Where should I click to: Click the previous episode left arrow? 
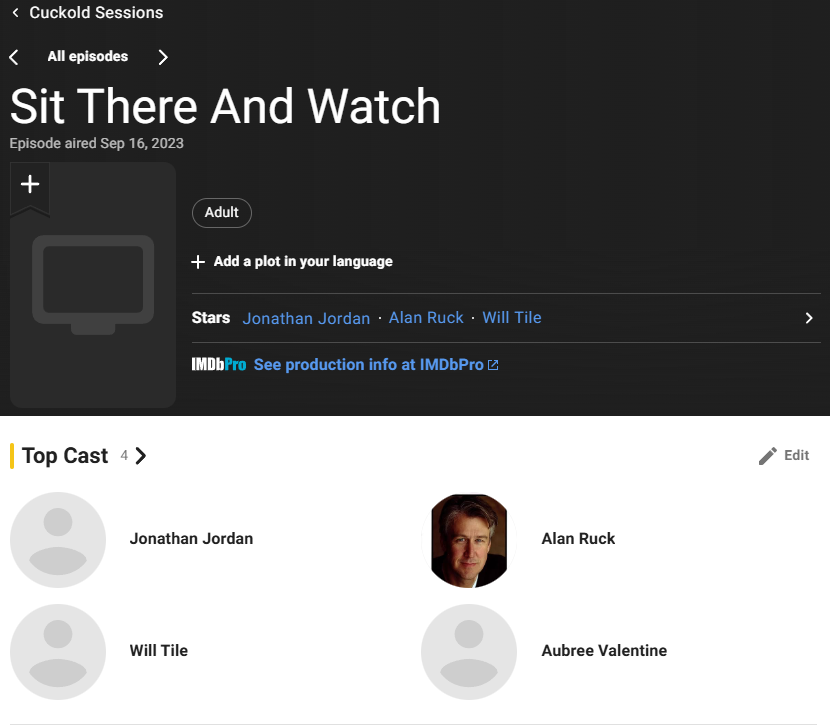(x=14, y=57)
